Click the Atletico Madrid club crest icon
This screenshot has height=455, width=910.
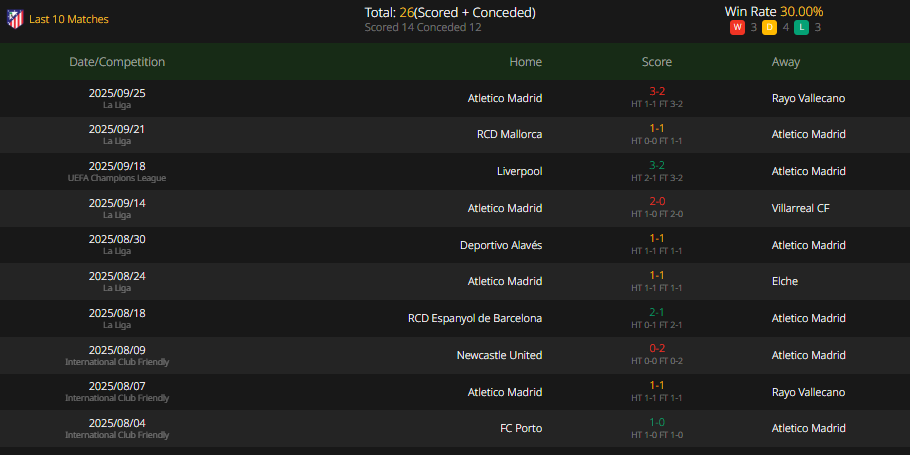[15, 19]
